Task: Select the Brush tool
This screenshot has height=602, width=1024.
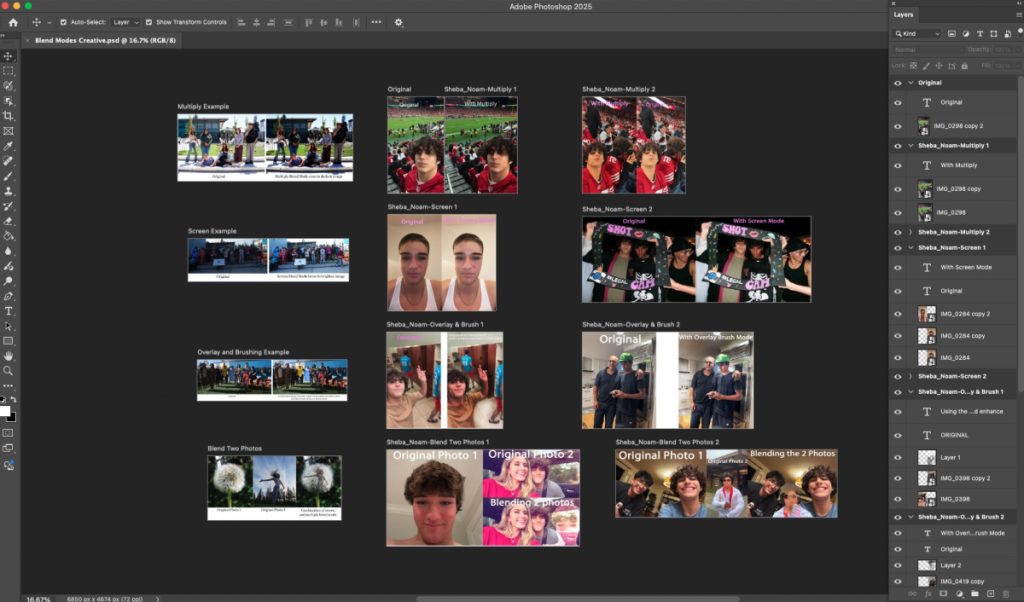Action: pos(8,176)
